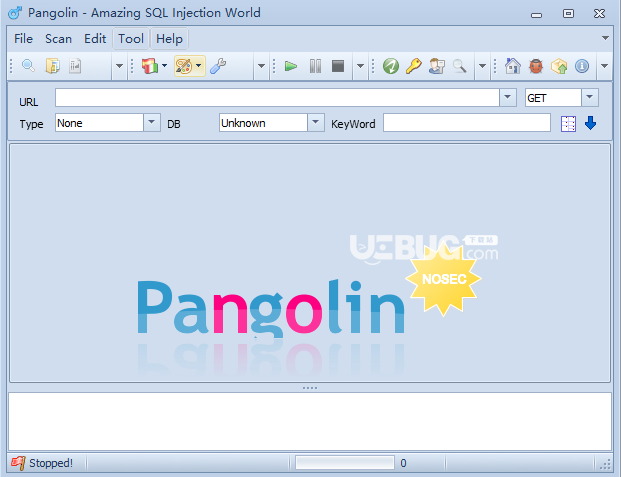Click the grayed magnifier search icon
This screenshot has height=477, width=621.
[459, 66]
